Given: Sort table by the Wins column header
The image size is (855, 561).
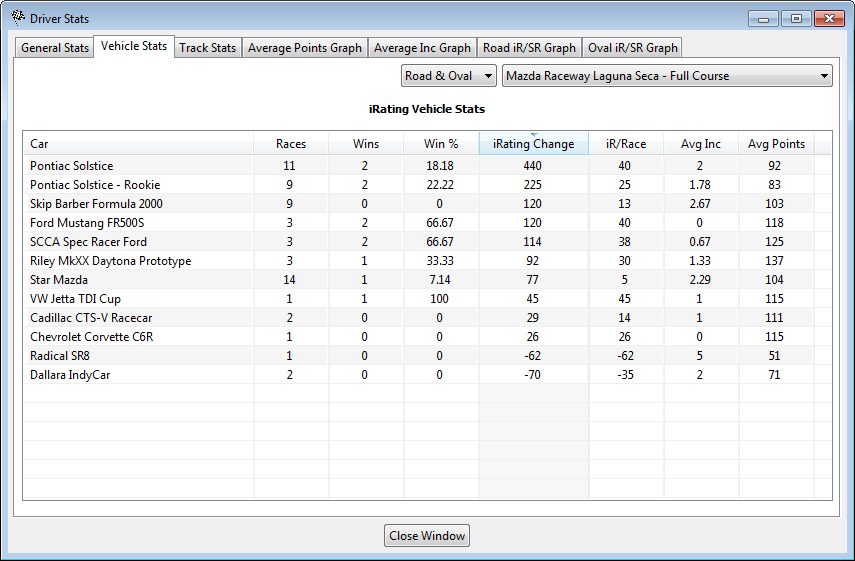Looking at the screenshot, I should [x=366, y=144].
